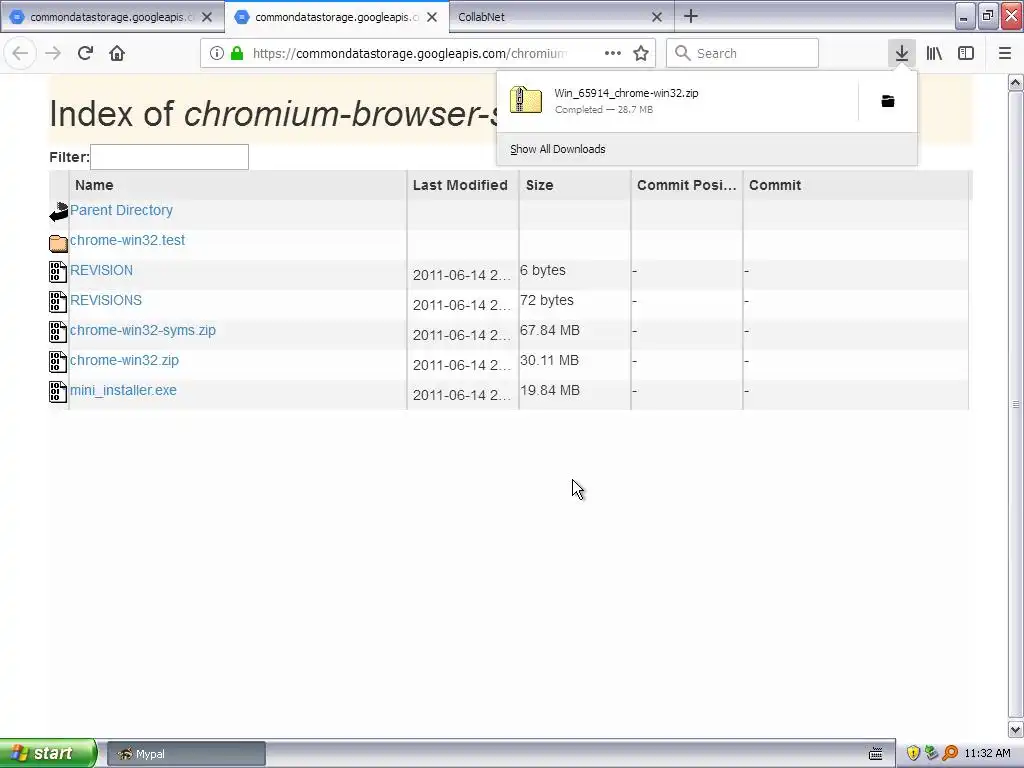Toggle the downloads panel arrow button
The image size is (1024, 768).
coord(902,53)
